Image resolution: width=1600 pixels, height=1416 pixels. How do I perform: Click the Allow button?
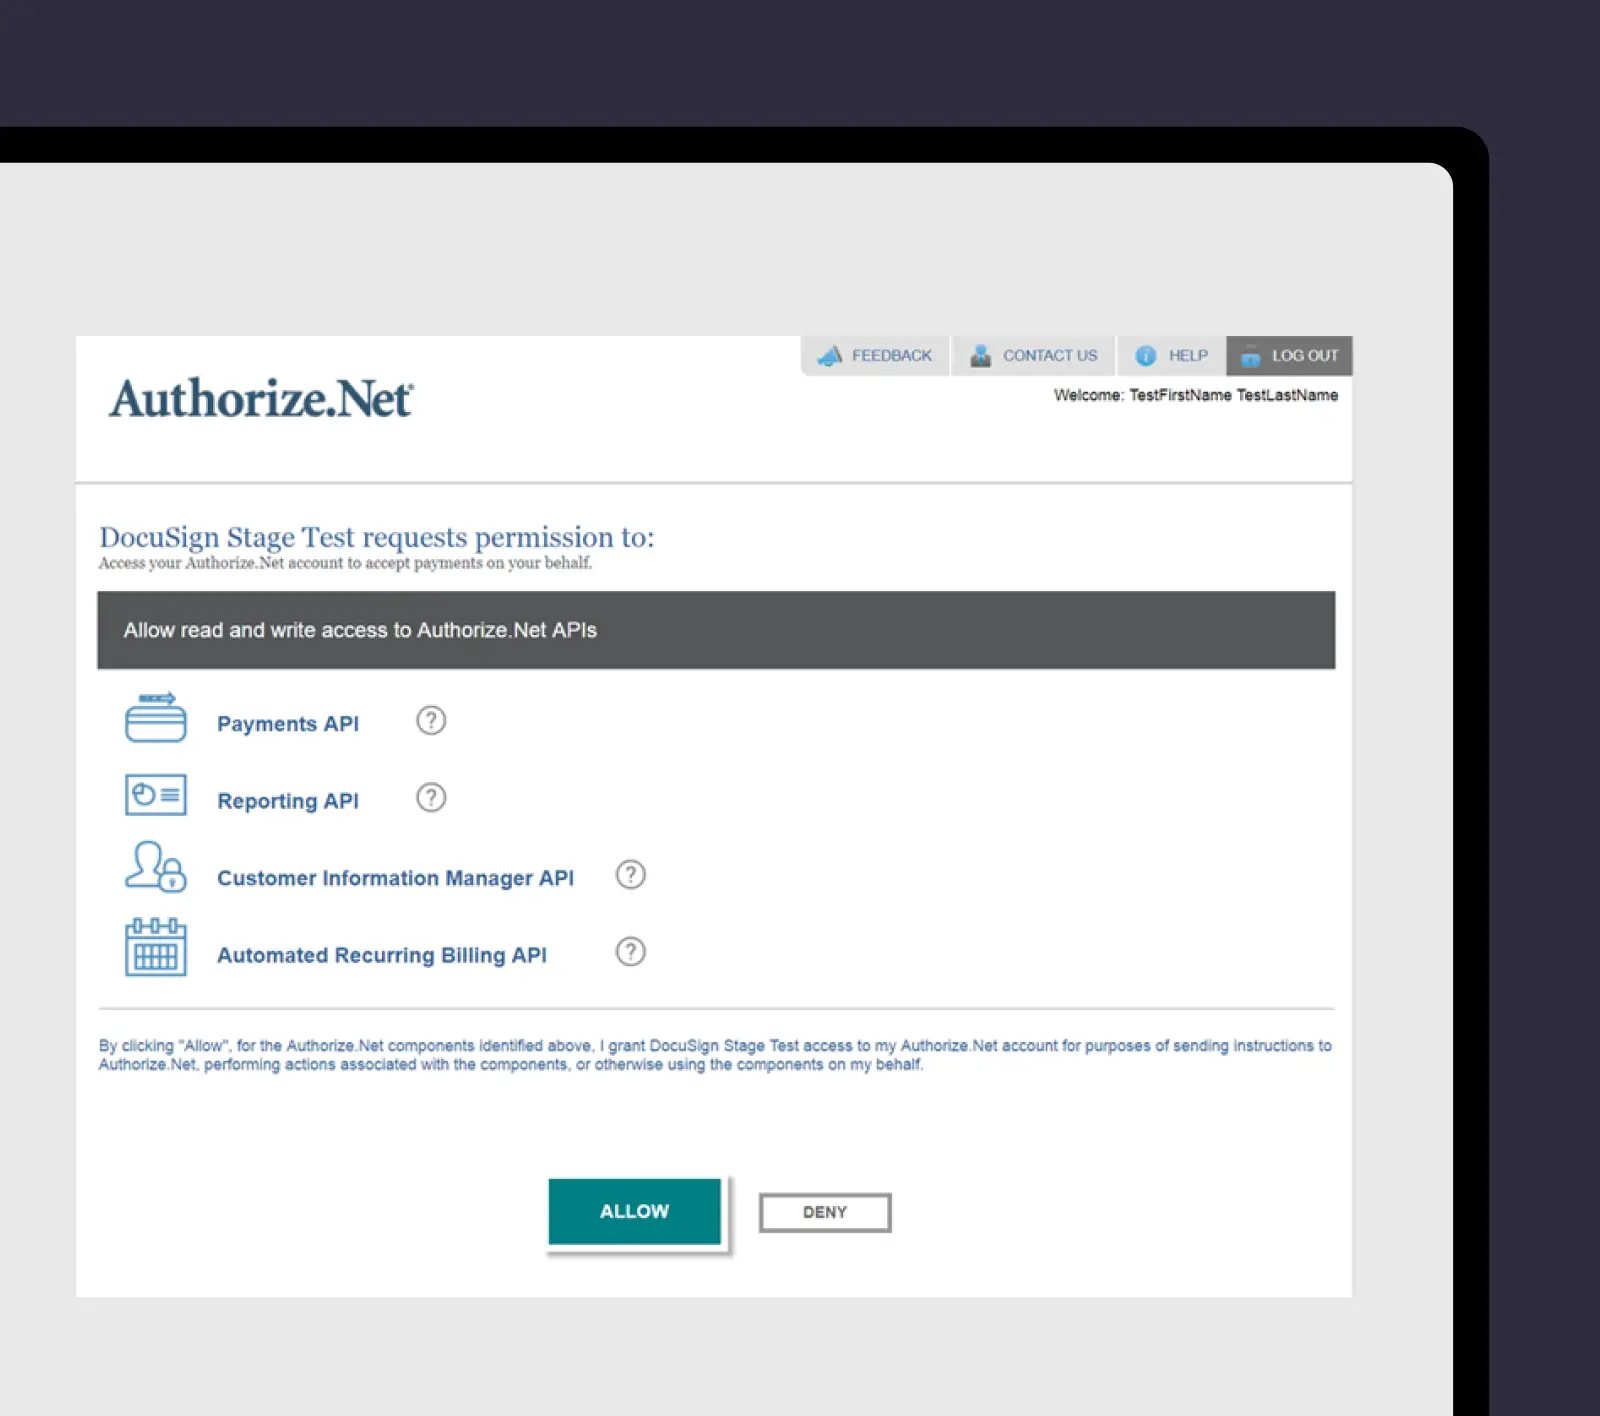(x=635, y=1211)
